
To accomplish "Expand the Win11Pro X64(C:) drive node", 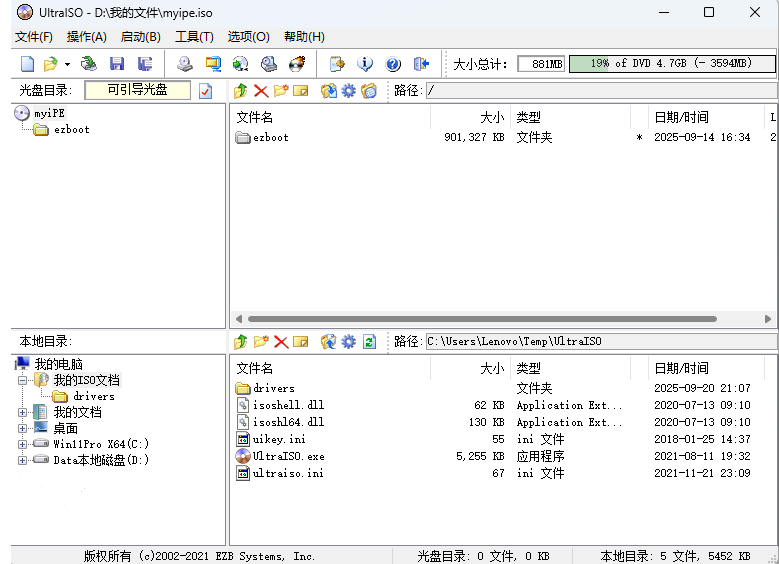I will [22, 444].
